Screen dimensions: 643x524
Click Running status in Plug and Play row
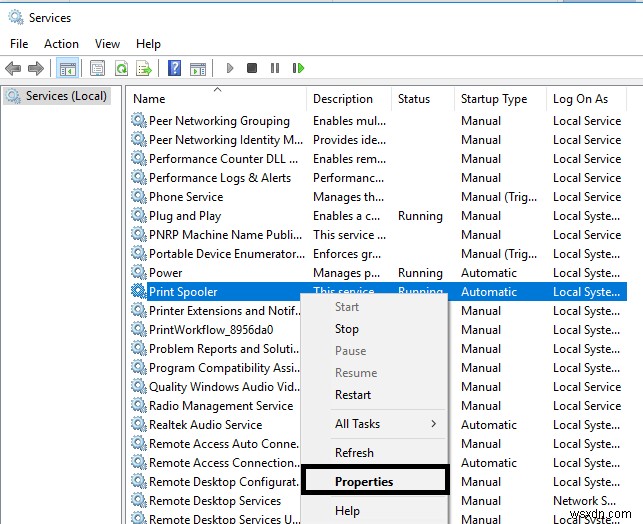pyautogui.click(x=420, y=216)
